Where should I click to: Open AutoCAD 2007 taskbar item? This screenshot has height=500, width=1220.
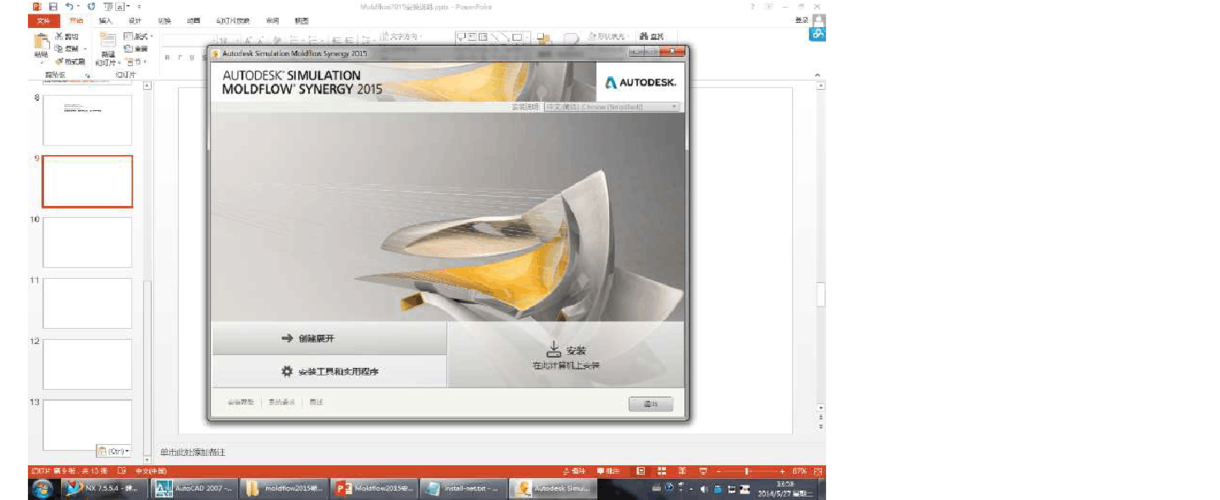(x=195, y=488)
